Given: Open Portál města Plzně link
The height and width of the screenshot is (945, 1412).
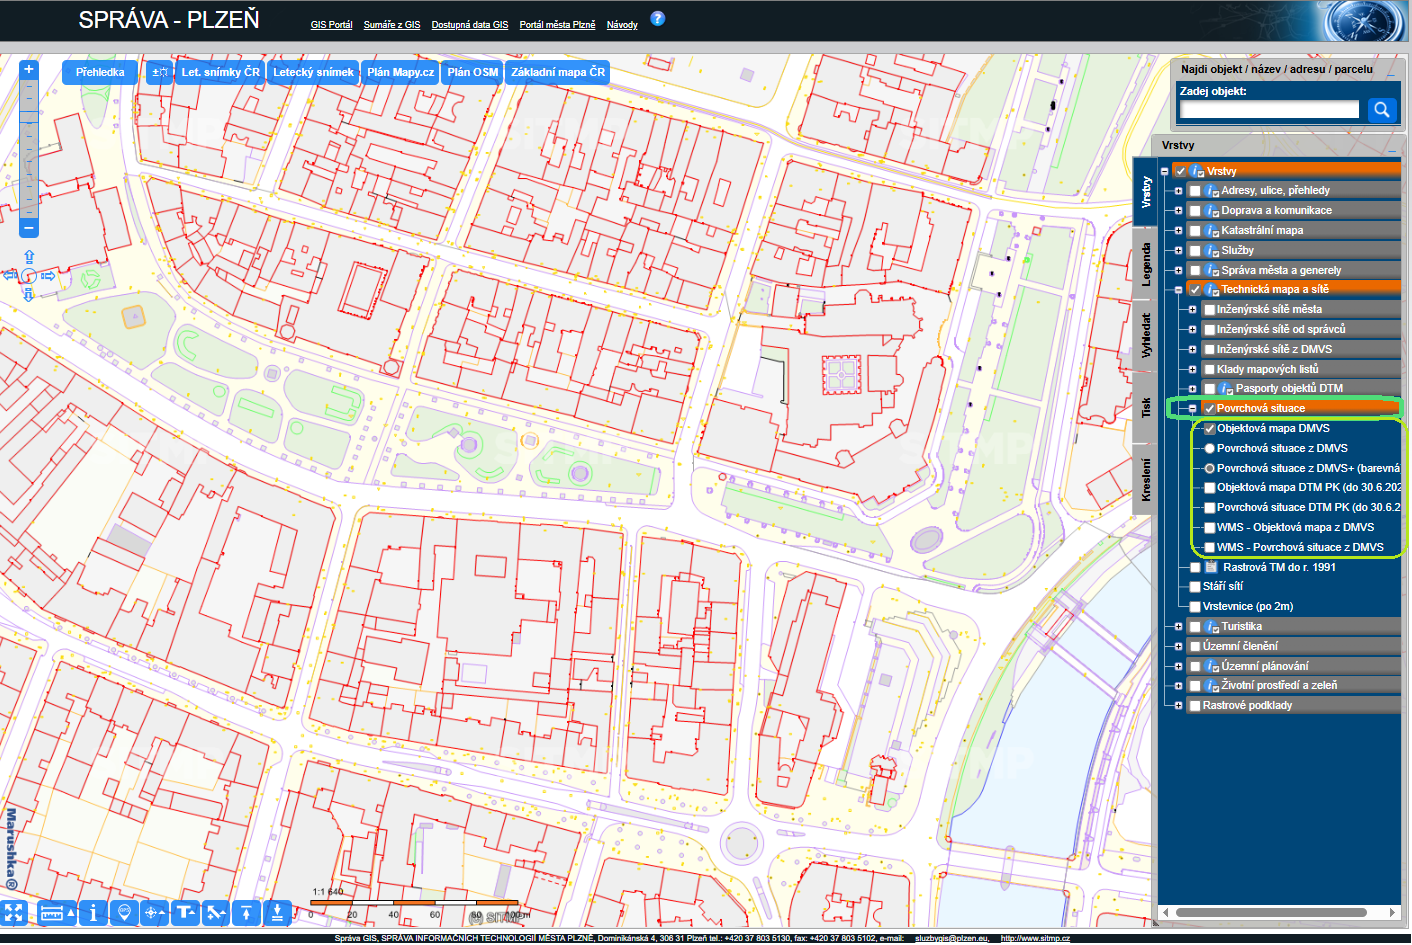Looking at the screenshot, I should (557, 25).
